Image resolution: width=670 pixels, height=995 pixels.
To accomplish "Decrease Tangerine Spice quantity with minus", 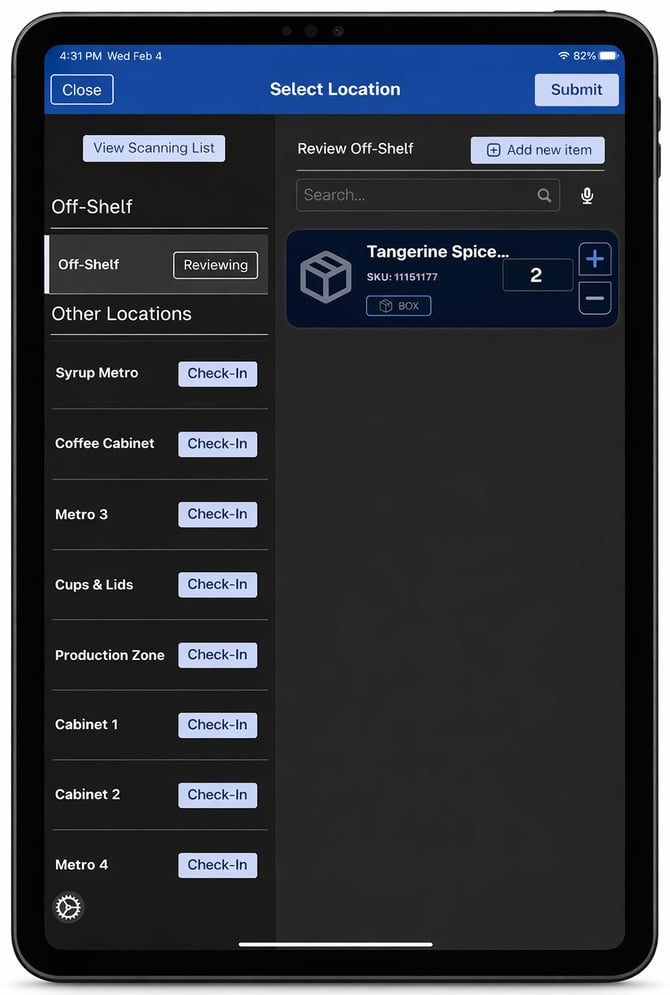I will (x=594, y=298).
